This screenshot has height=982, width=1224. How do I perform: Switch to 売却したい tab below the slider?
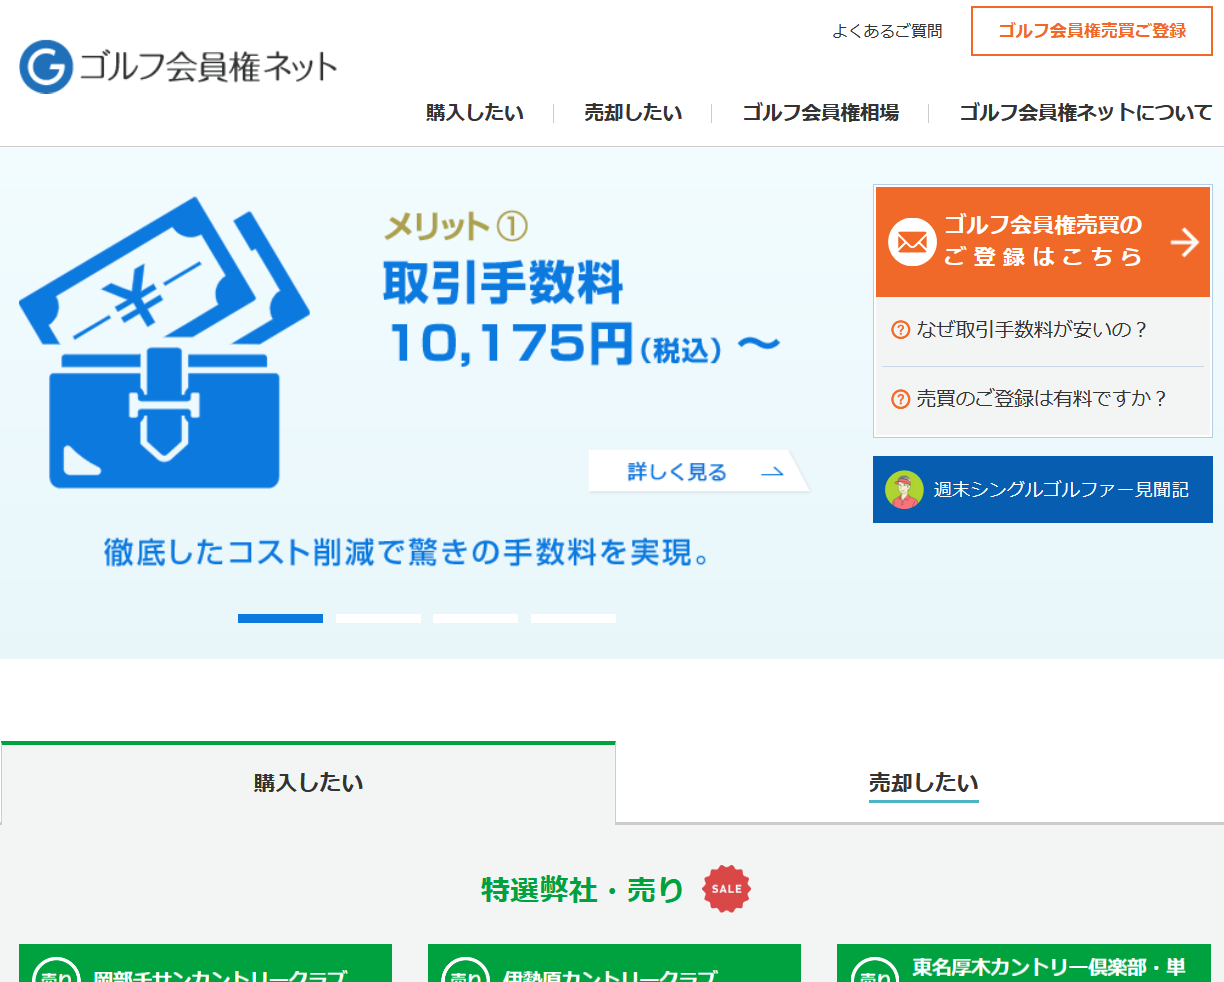[x=923, y=783]
